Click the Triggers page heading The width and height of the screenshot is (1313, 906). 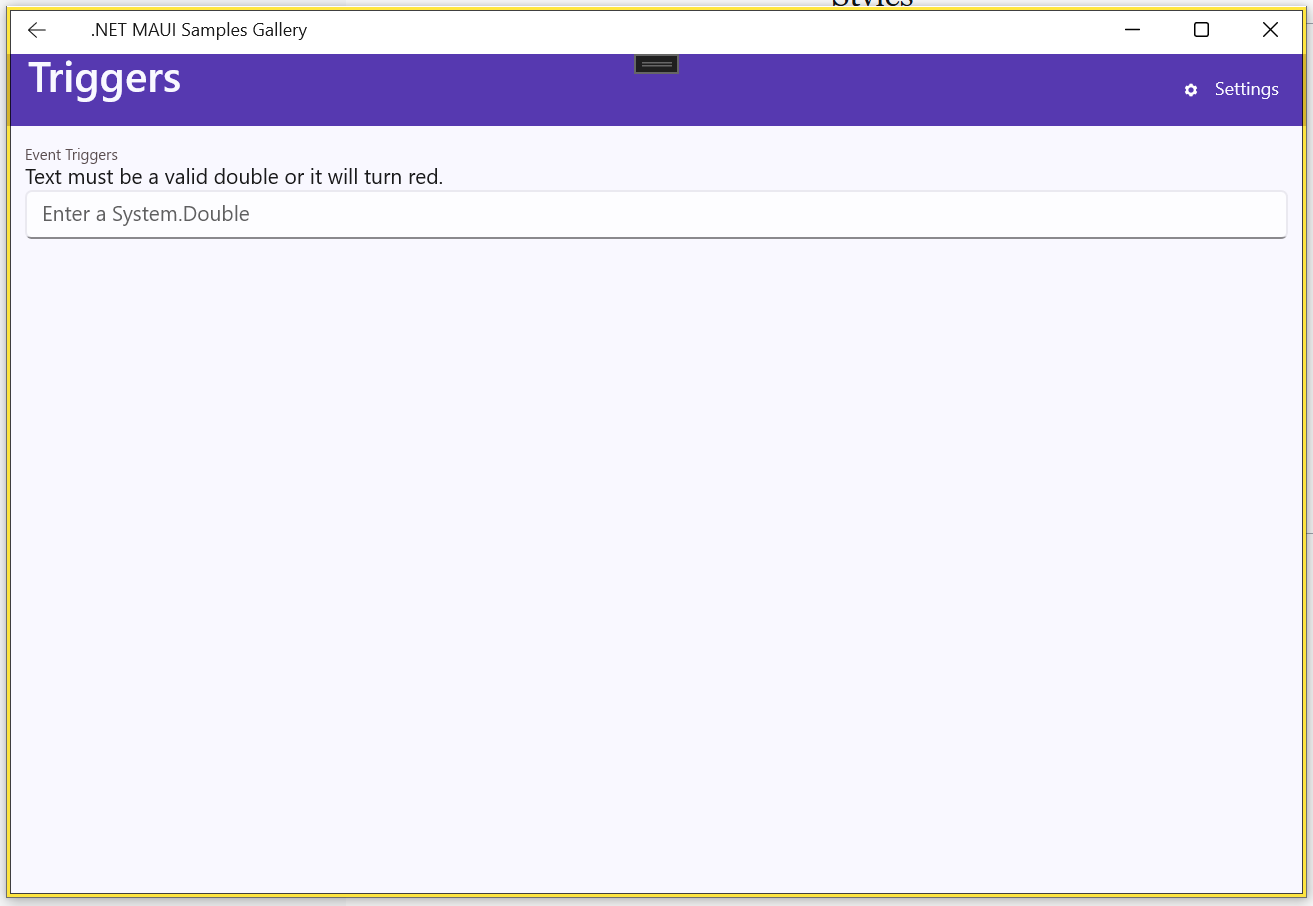(105, 78)
